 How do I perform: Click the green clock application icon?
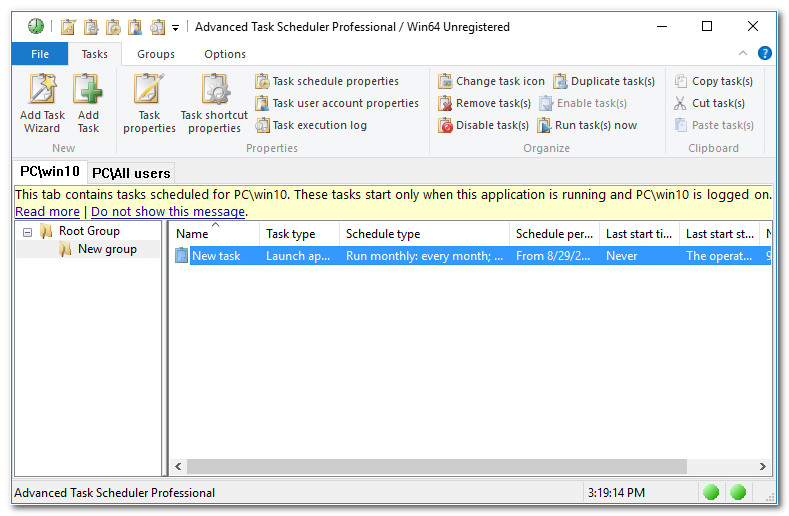click(x=36, y=26)
